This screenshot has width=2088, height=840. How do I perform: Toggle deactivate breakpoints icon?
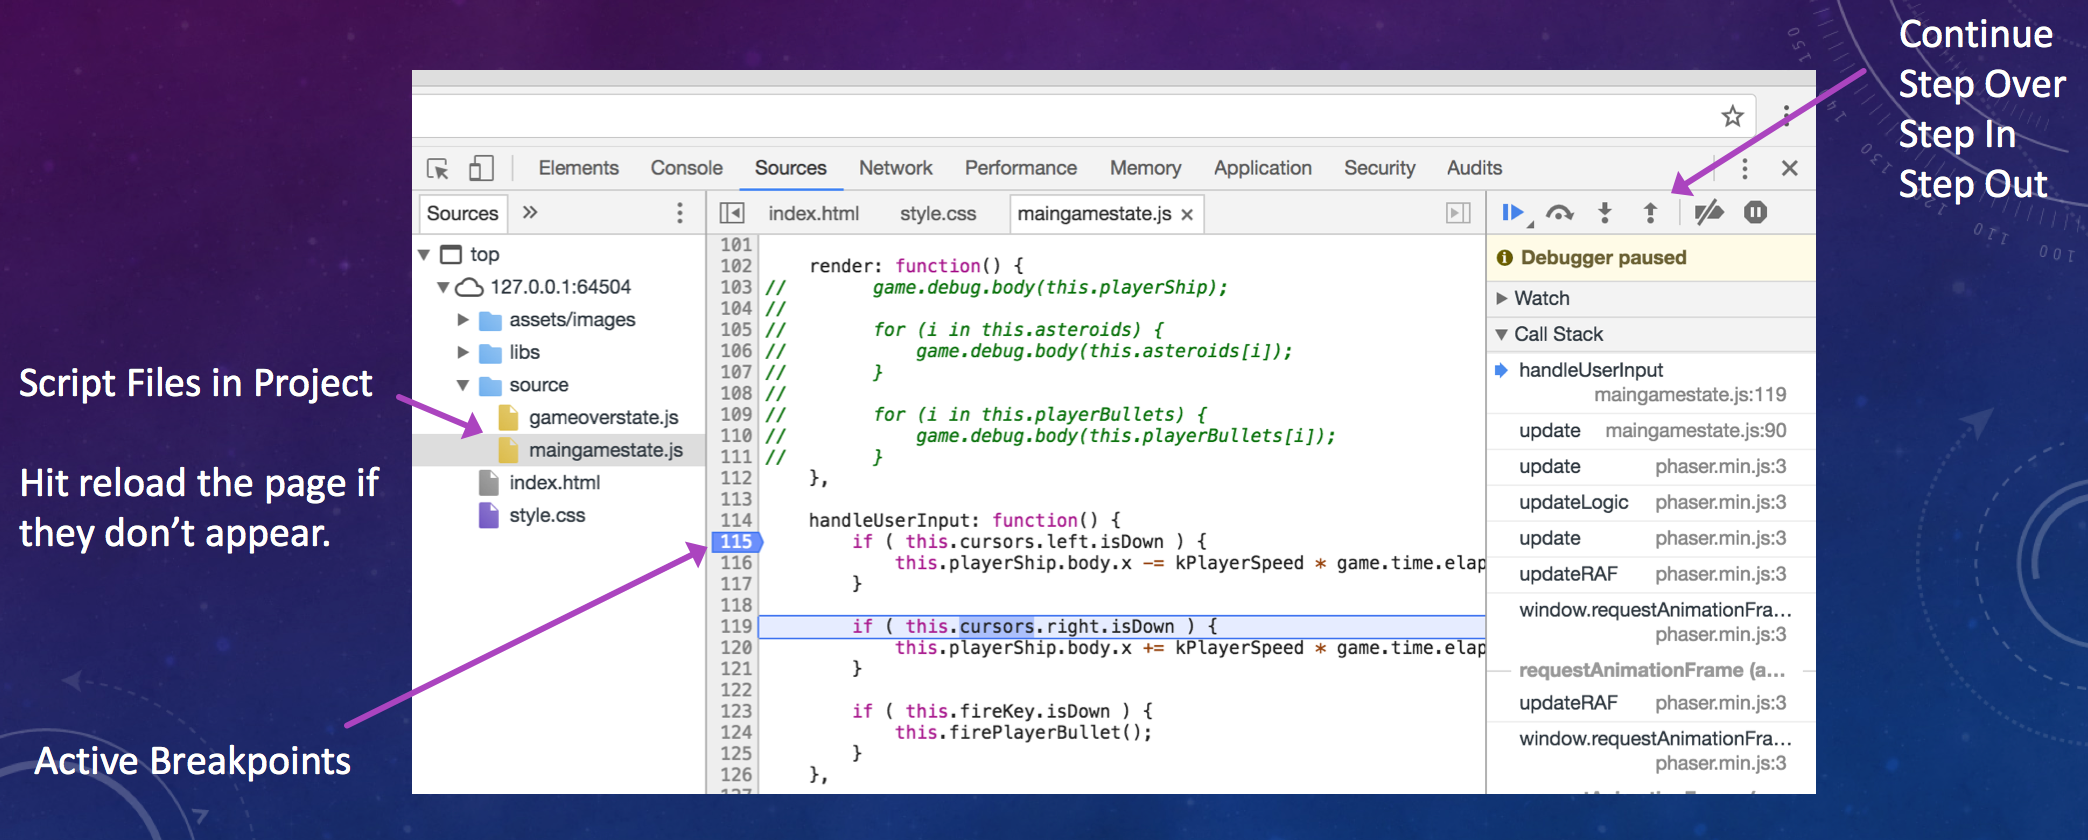[1708, 212]
